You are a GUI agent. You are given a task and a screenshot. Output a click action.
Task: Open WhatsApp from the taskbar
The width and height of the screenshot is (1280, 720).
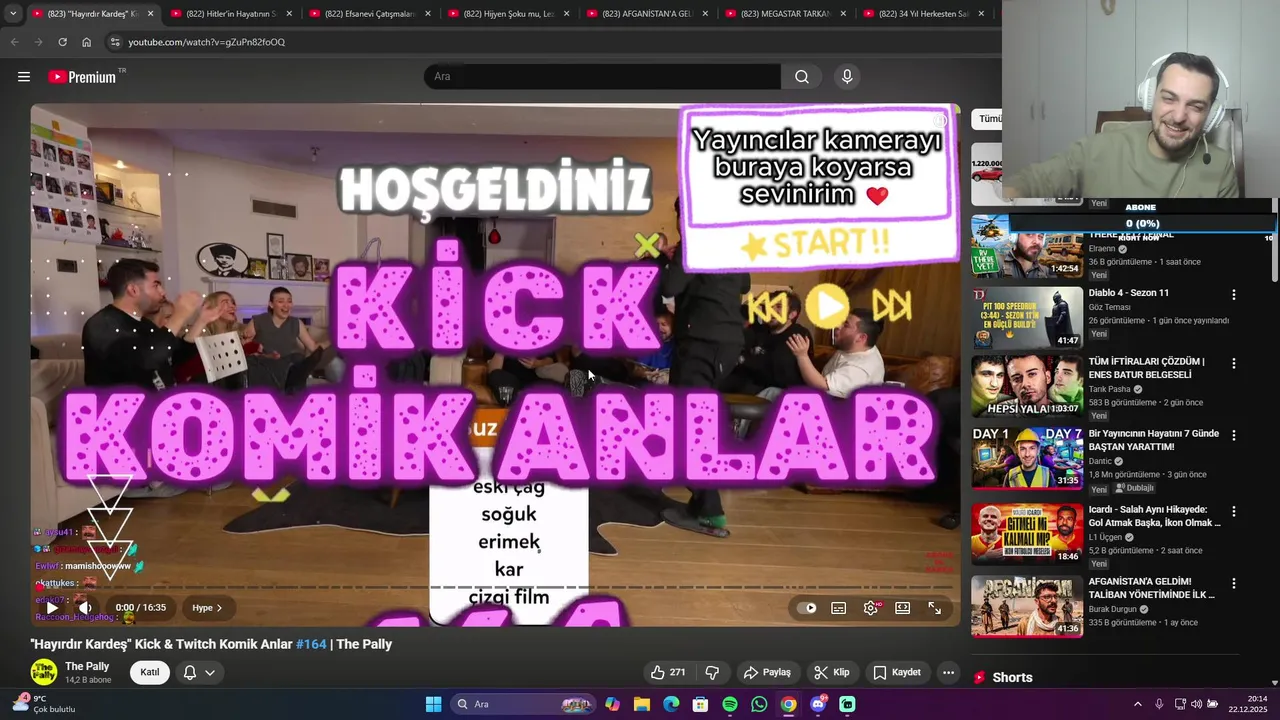pyautogui.click(x=759, y=704)
